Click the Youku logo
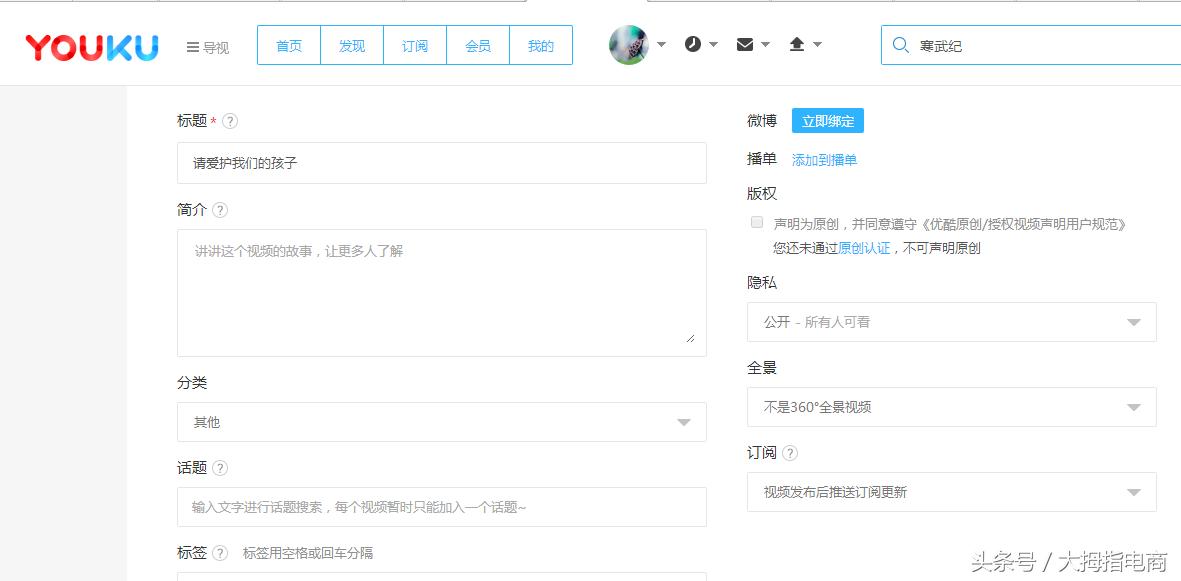 [x=91, y=45]
